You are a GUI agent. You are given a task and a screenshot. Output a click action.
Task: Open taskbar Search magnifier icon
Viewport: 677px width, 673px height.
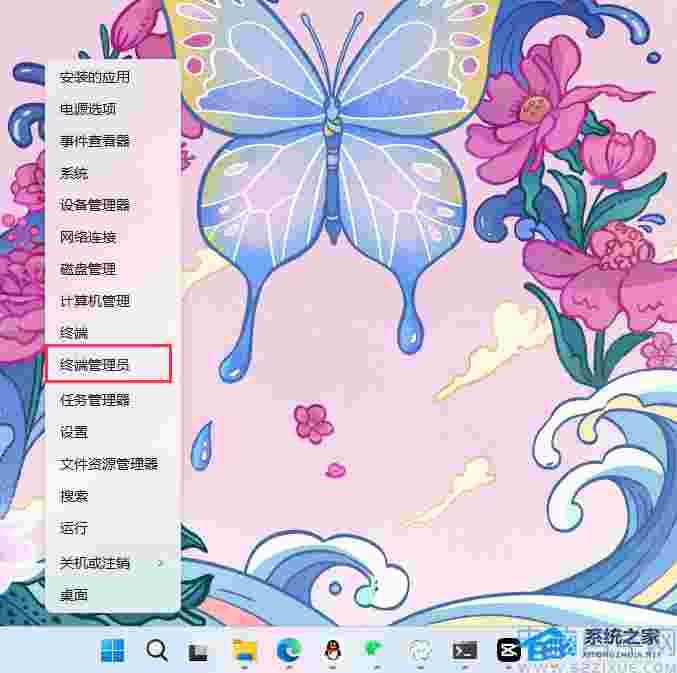tap(157, 651)
